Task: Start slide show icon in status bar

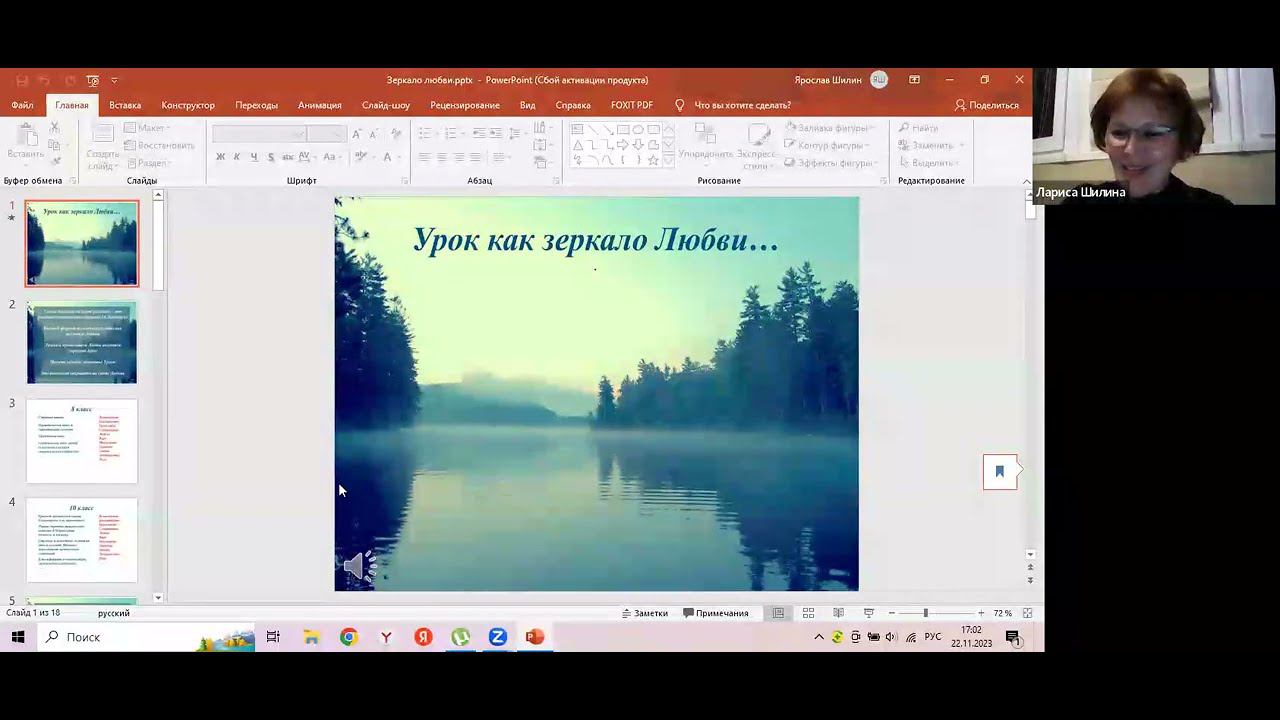Action: 869,613
